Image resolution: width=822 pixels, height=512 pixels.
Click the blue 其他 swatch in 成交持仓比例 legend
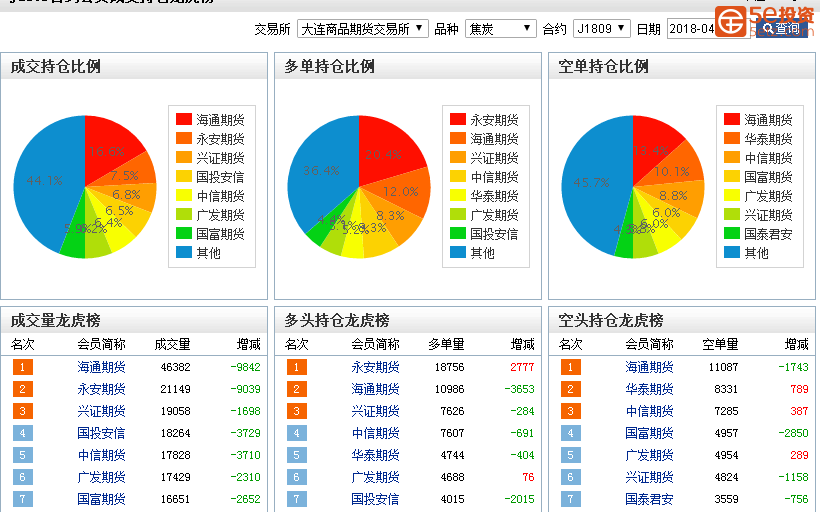pyautogui.click(x=183, y=252)
